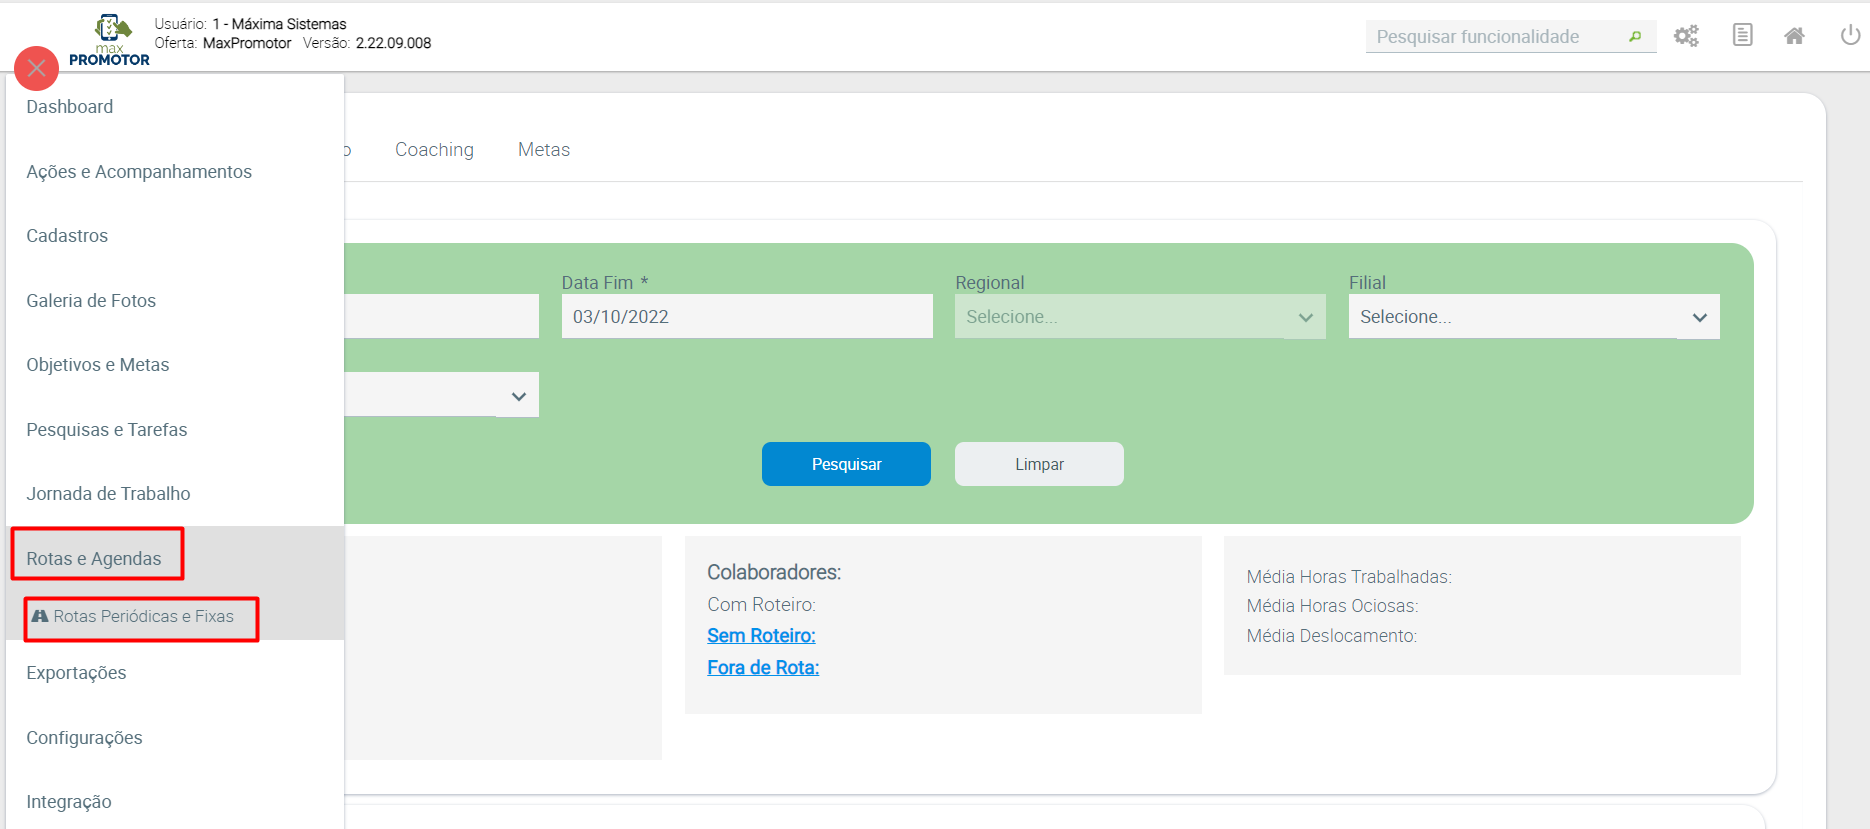Expand the partially hidden dropdown chevron
The height and width of the screenshot is (829, 1870).
pyautogui.click(x=518, y=396)
